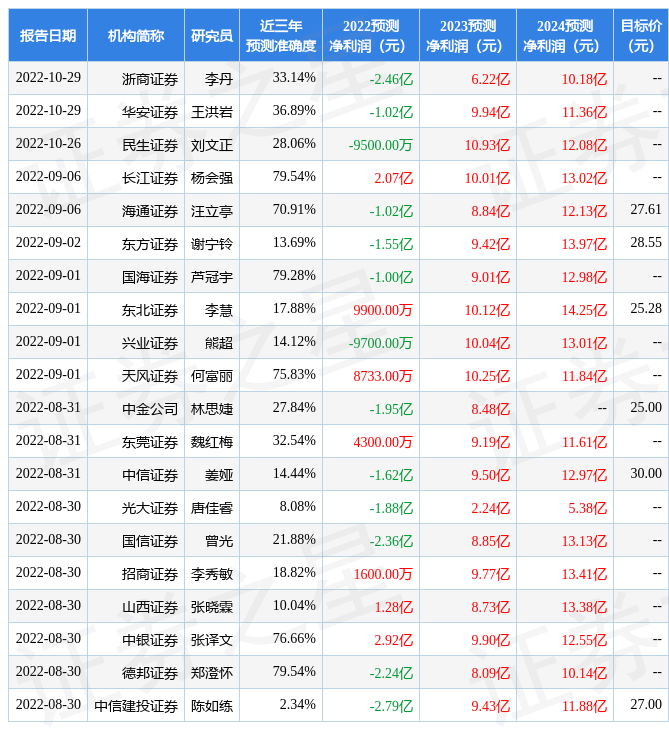Click accuracy value 70.91%
The image size is (669, 730).
[x=294, y=210]
